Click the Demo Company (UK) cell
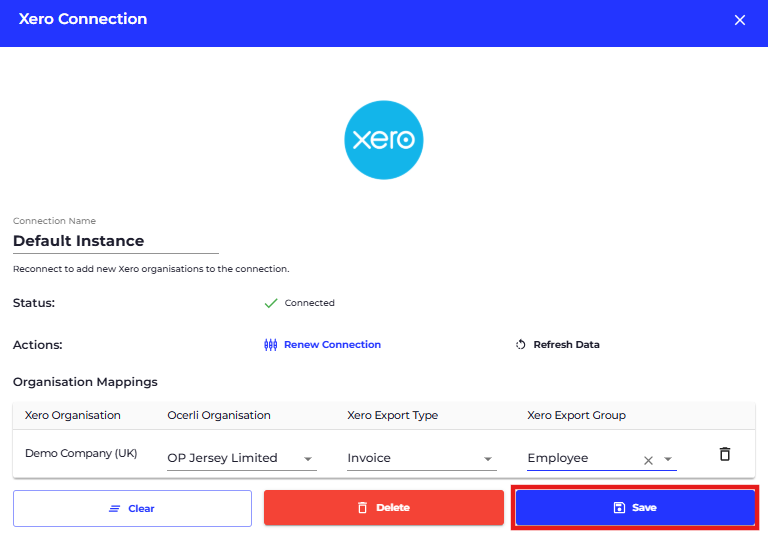The width and height of the screenshot is (768, 556). click(81, 454)
